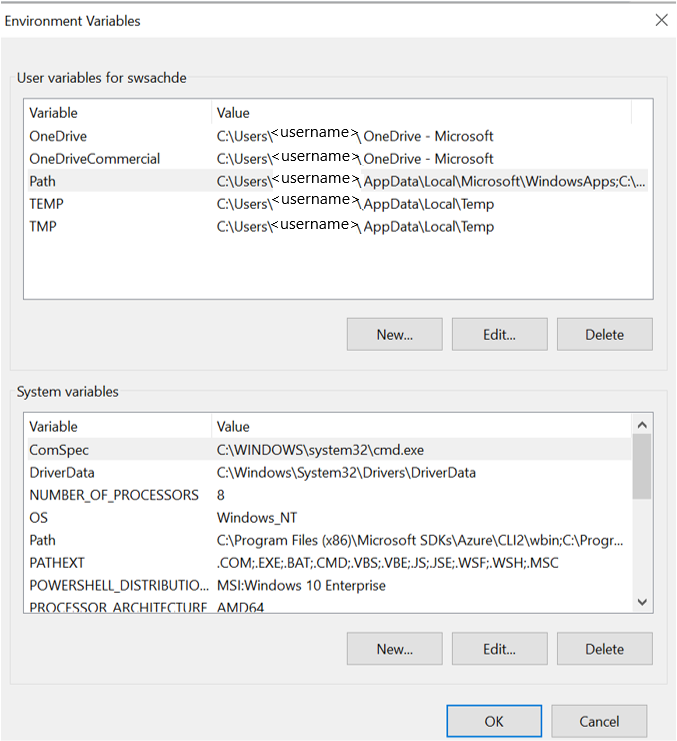
Task: Close the Environment Variables dialog
Action: [x=661, y=20]
